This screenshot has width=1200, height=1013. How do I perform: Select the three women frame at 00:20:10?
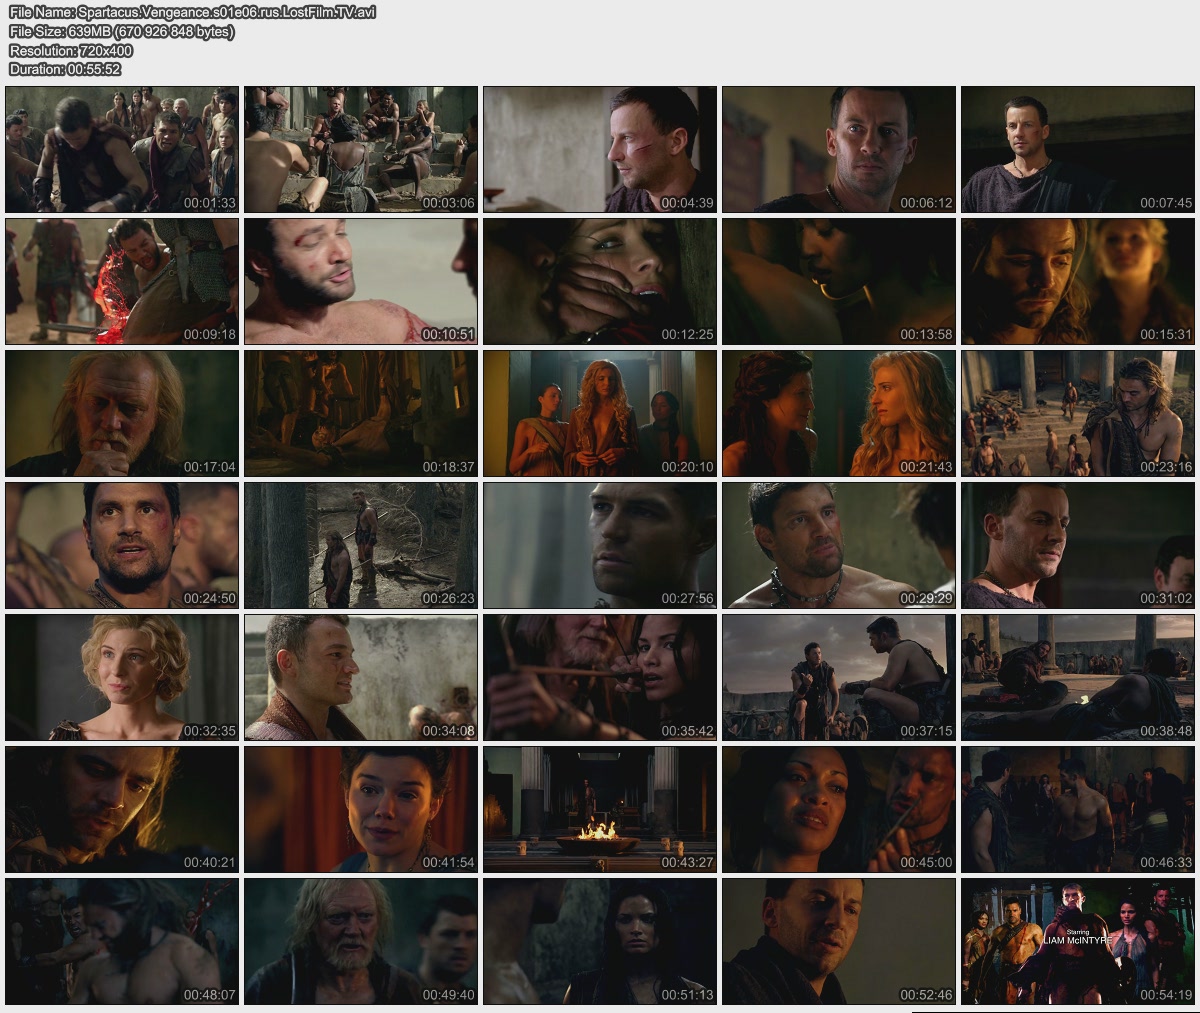600,413
